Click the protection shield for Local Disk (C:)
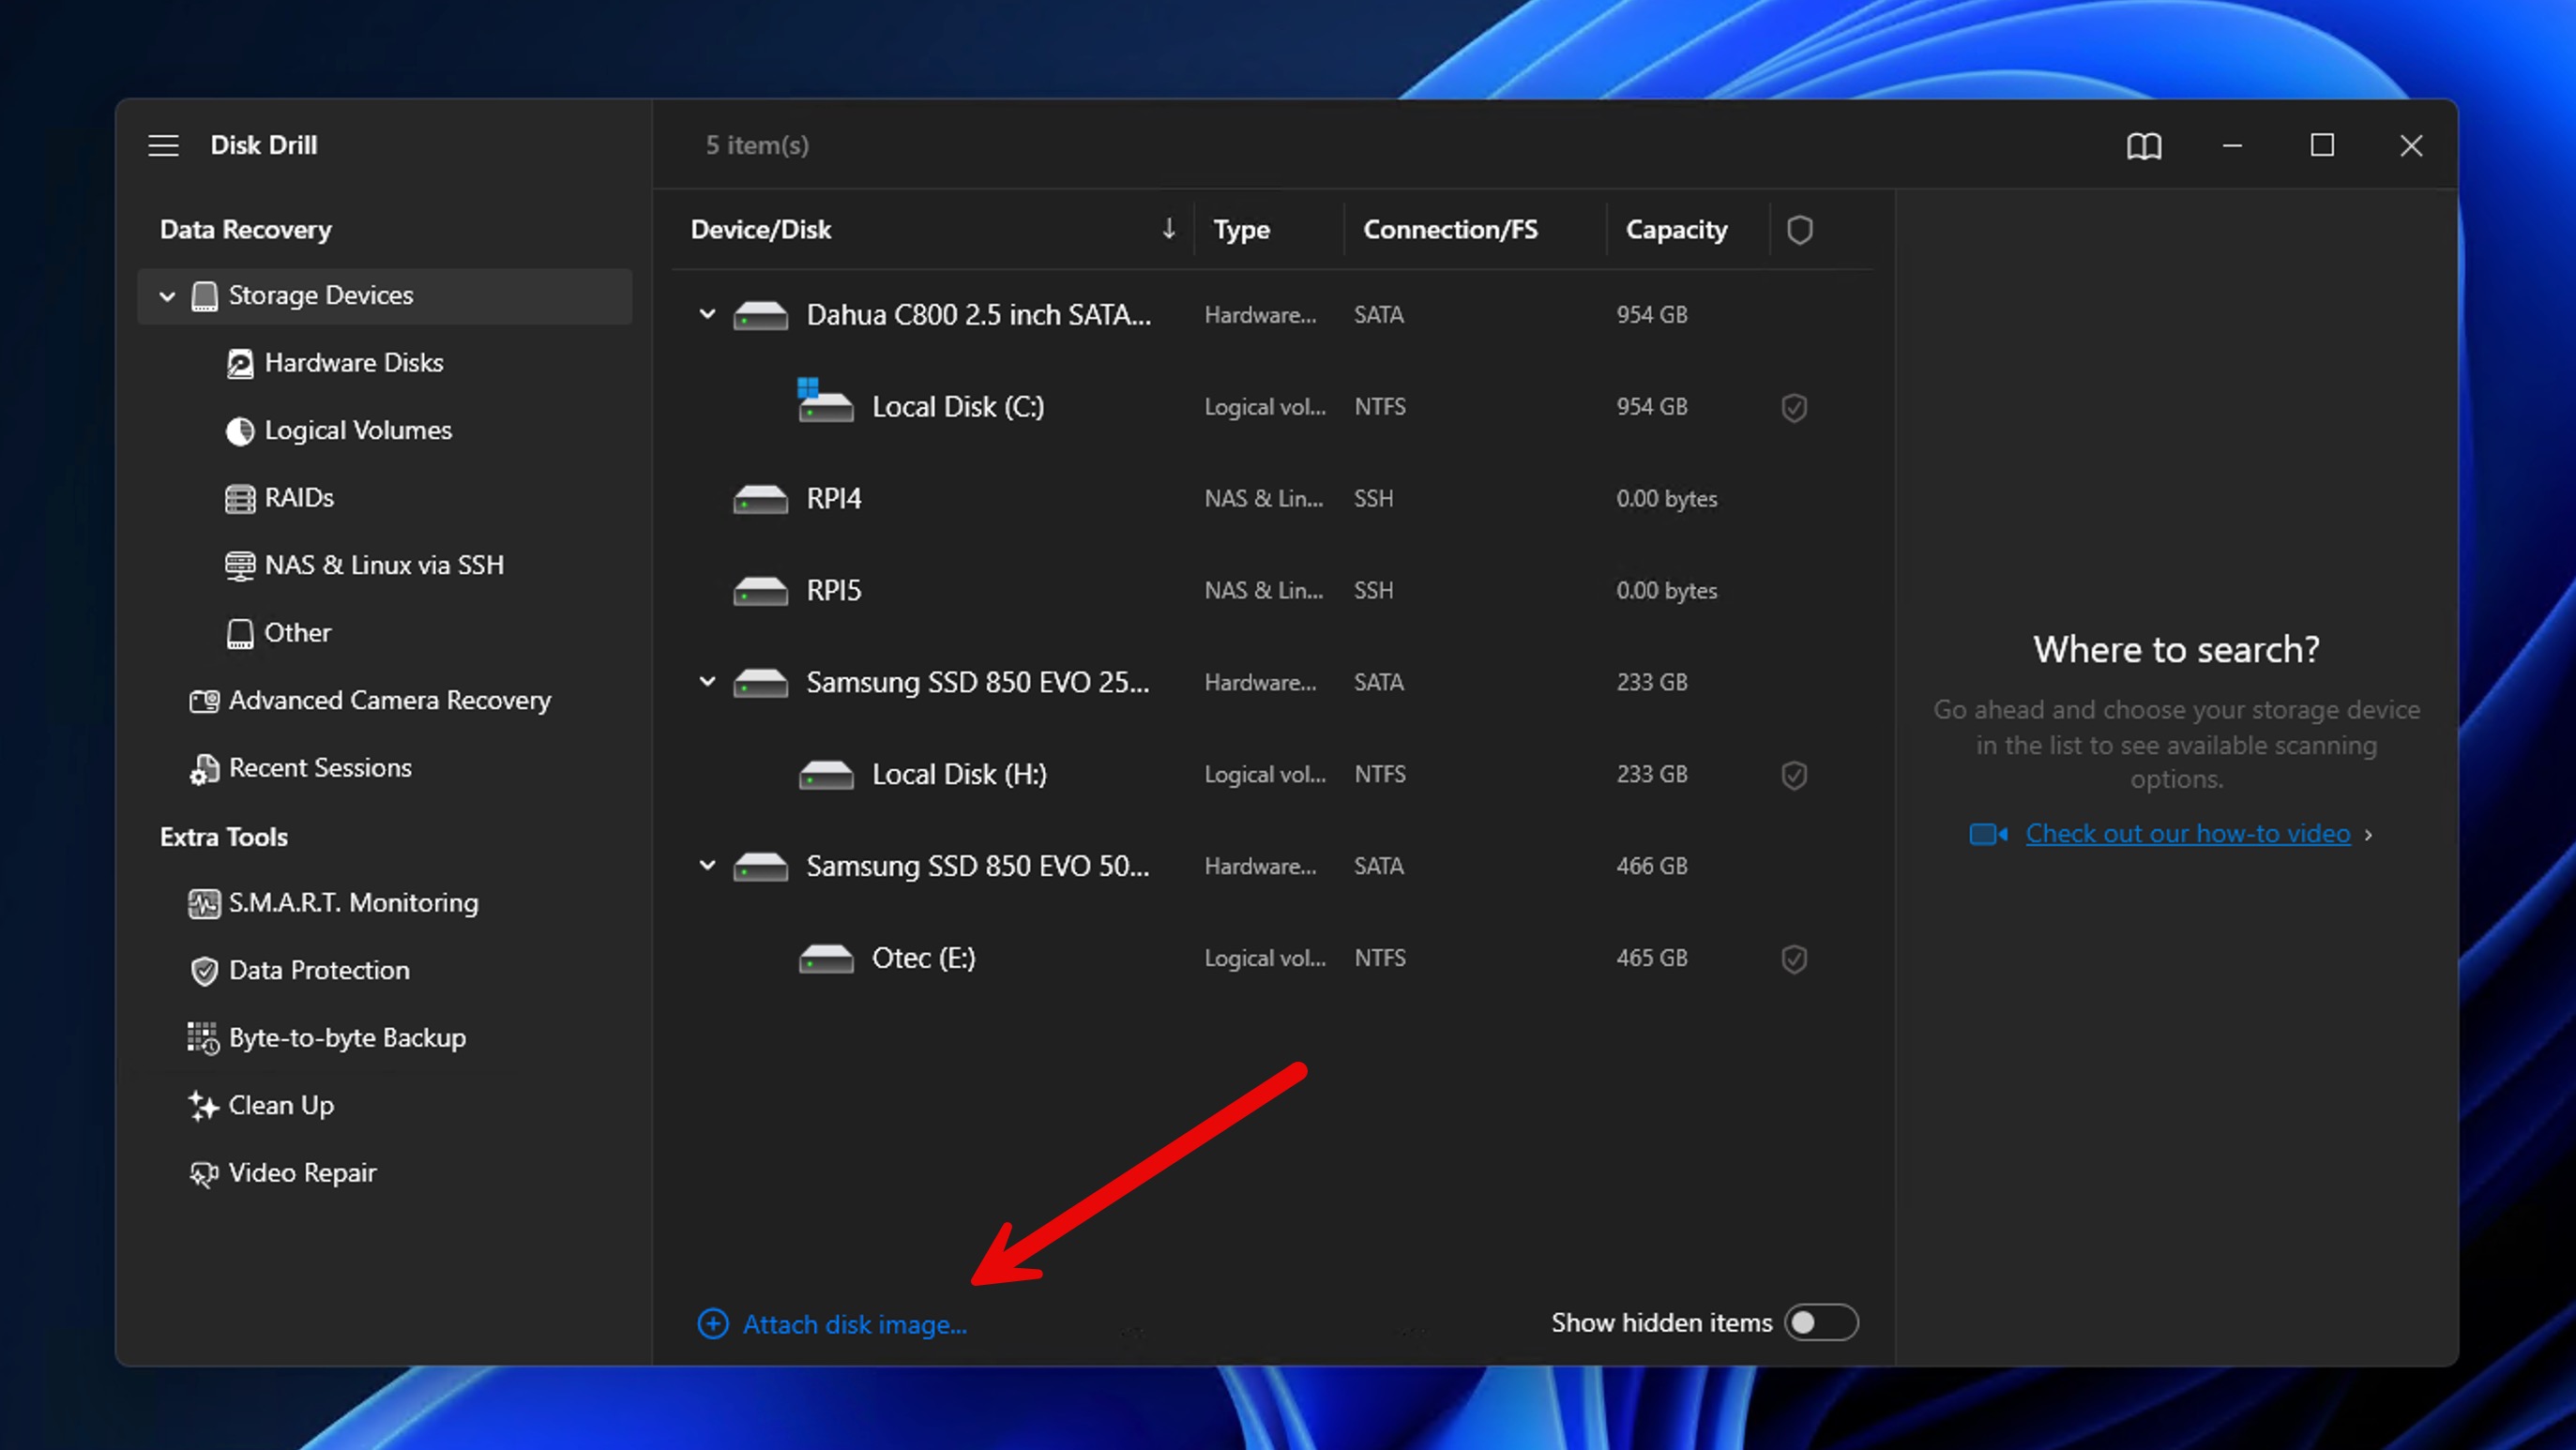 point(1794,408)
